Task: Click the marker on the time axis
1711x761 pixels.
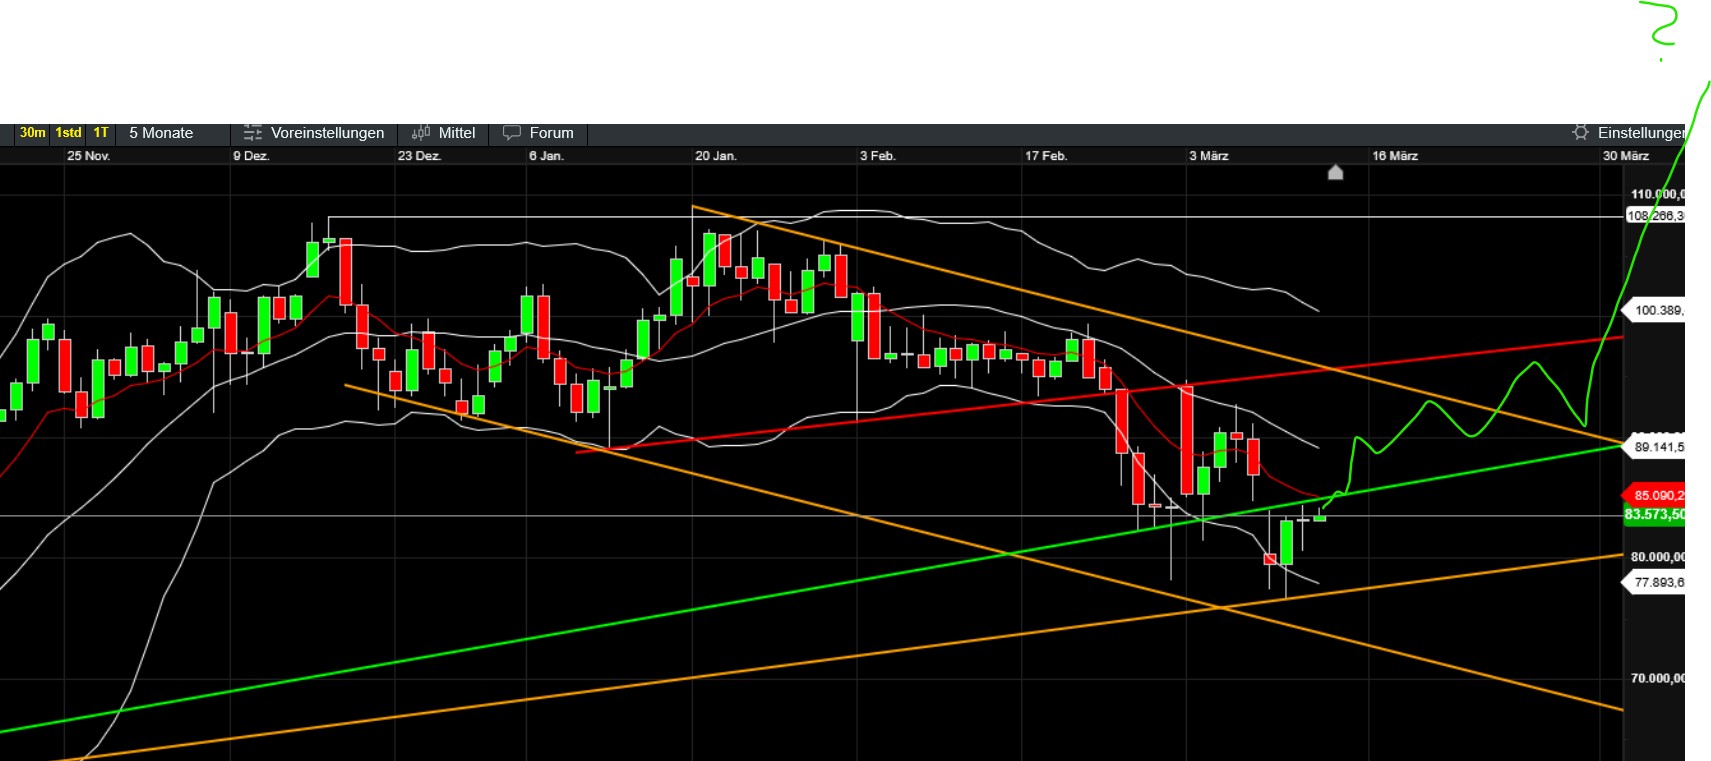Action: (x=1335, y=172)
